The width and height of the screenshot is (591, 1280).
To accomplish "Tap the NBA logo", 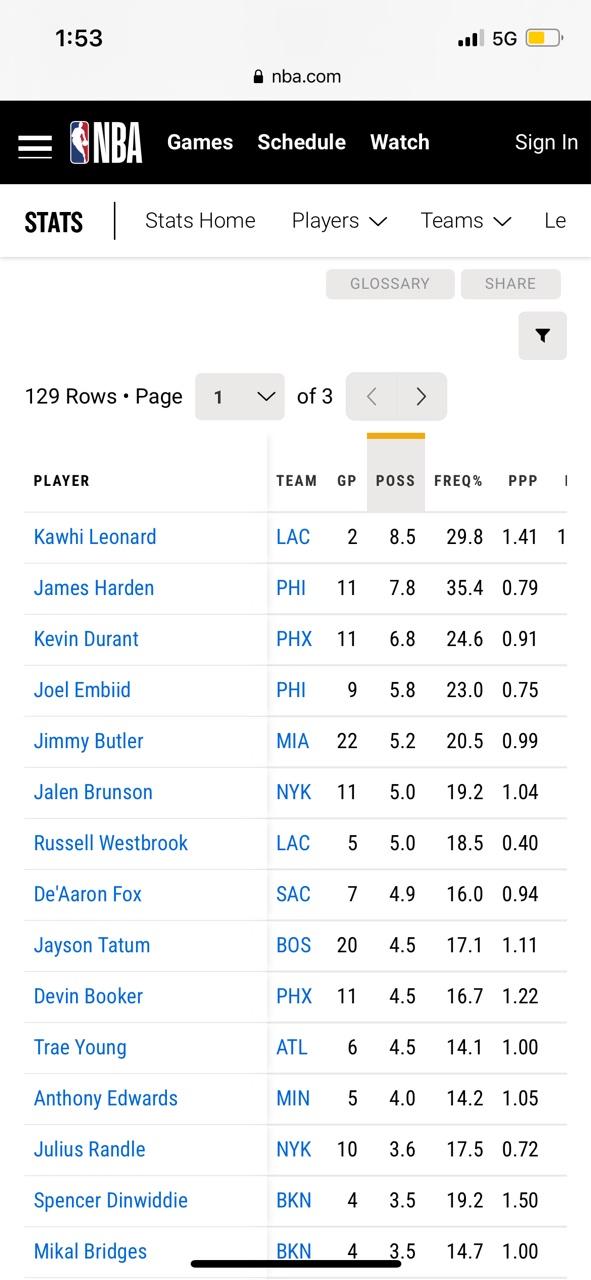I will [106, 143].
